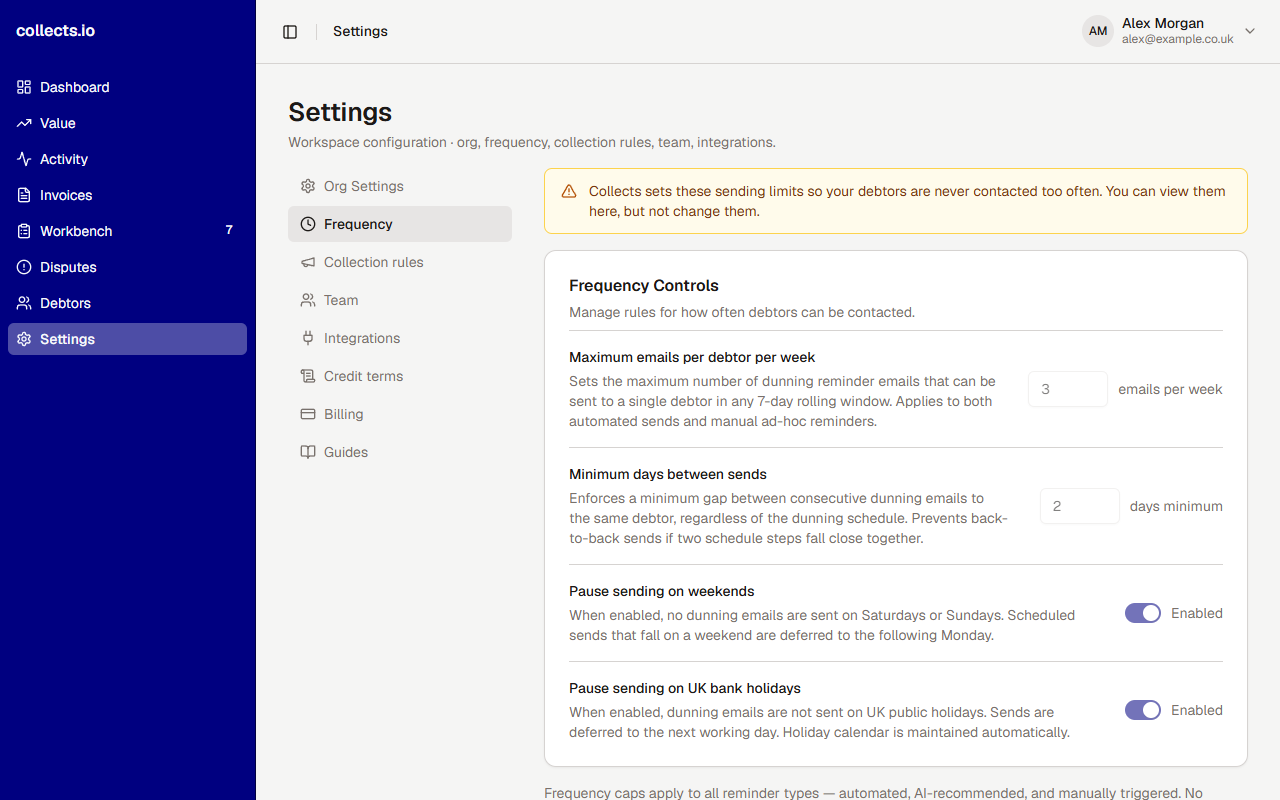Click the Team users icon
Image resolution: width=1280 pixels, height=800 pixels.
click(x=308, y=300)
